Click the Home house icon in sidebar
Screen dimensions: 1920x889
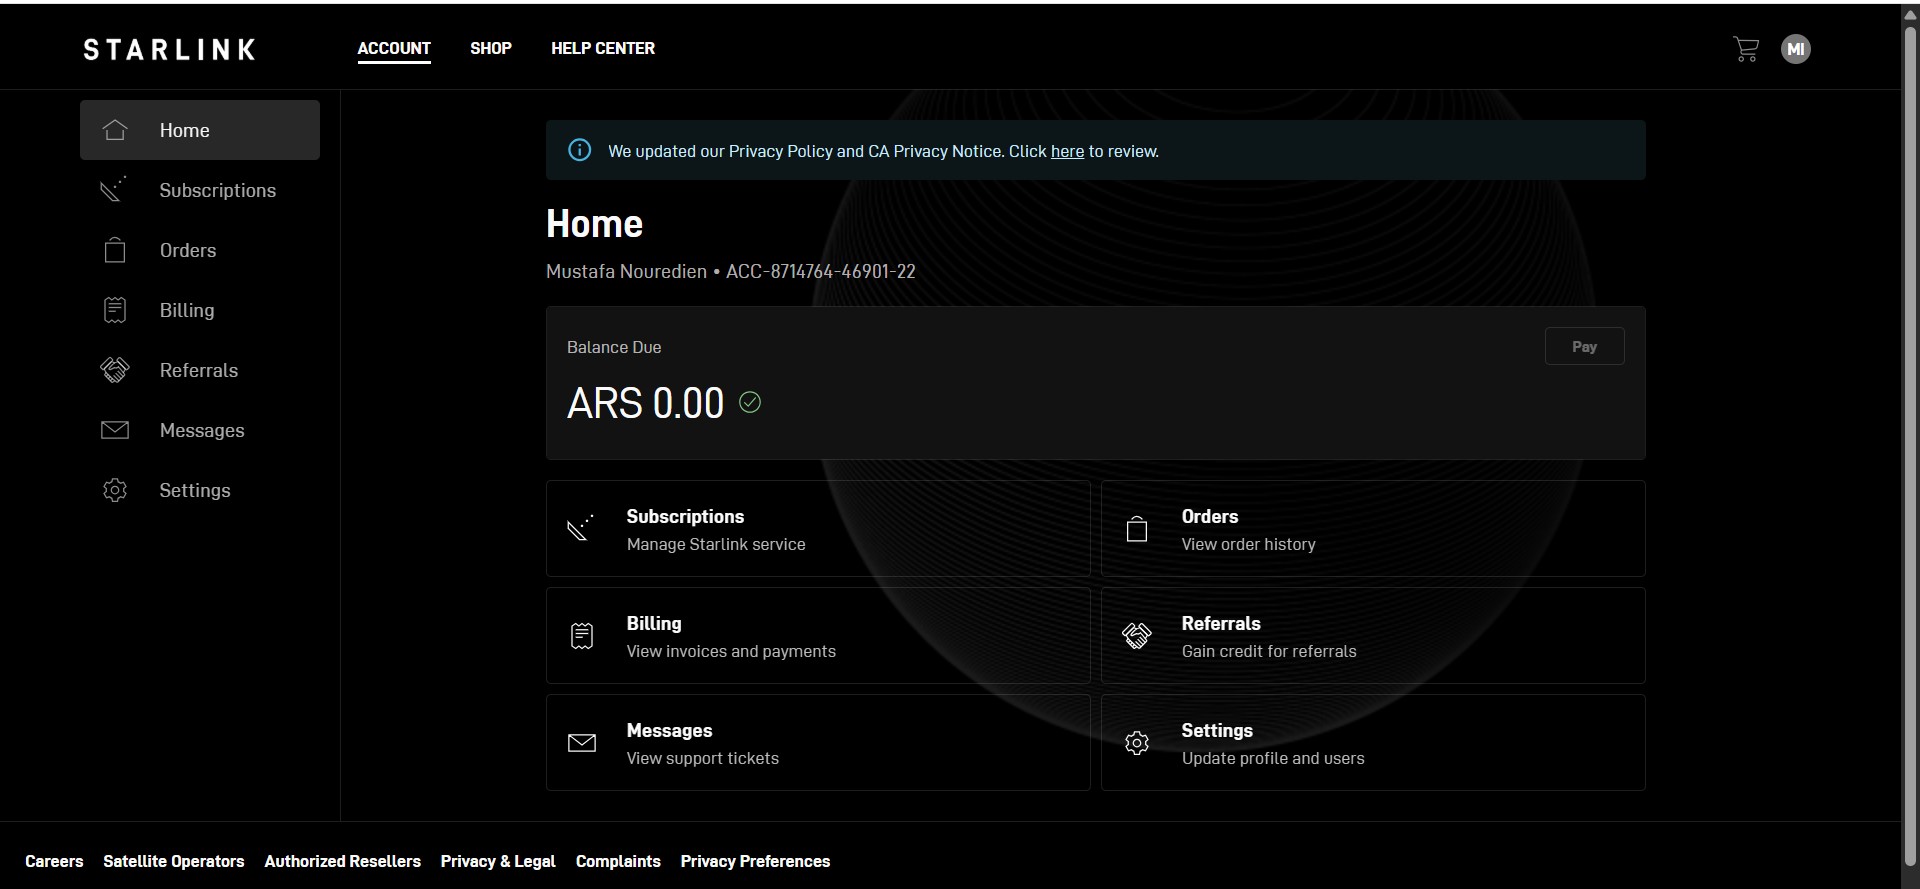point(115,130)
